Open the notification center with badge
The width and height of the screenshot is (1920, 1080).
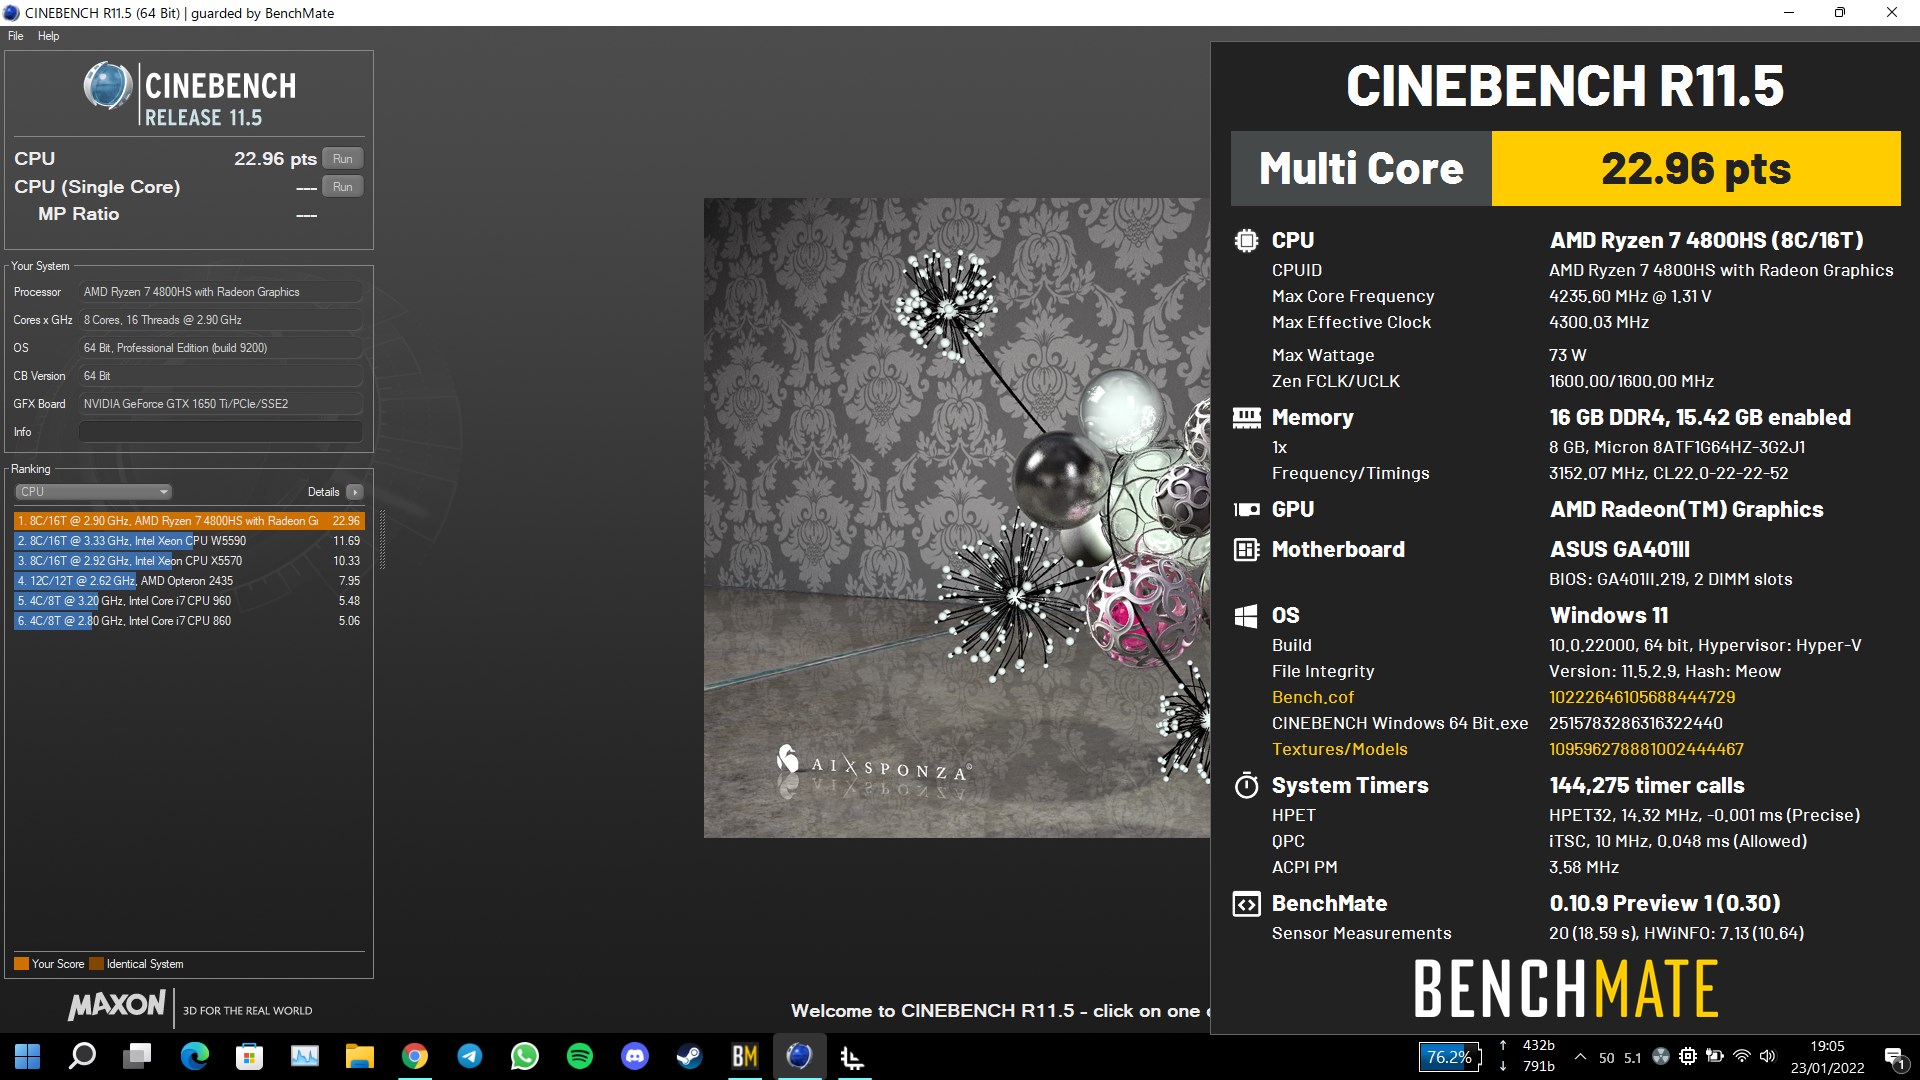click(1895, 1058)
